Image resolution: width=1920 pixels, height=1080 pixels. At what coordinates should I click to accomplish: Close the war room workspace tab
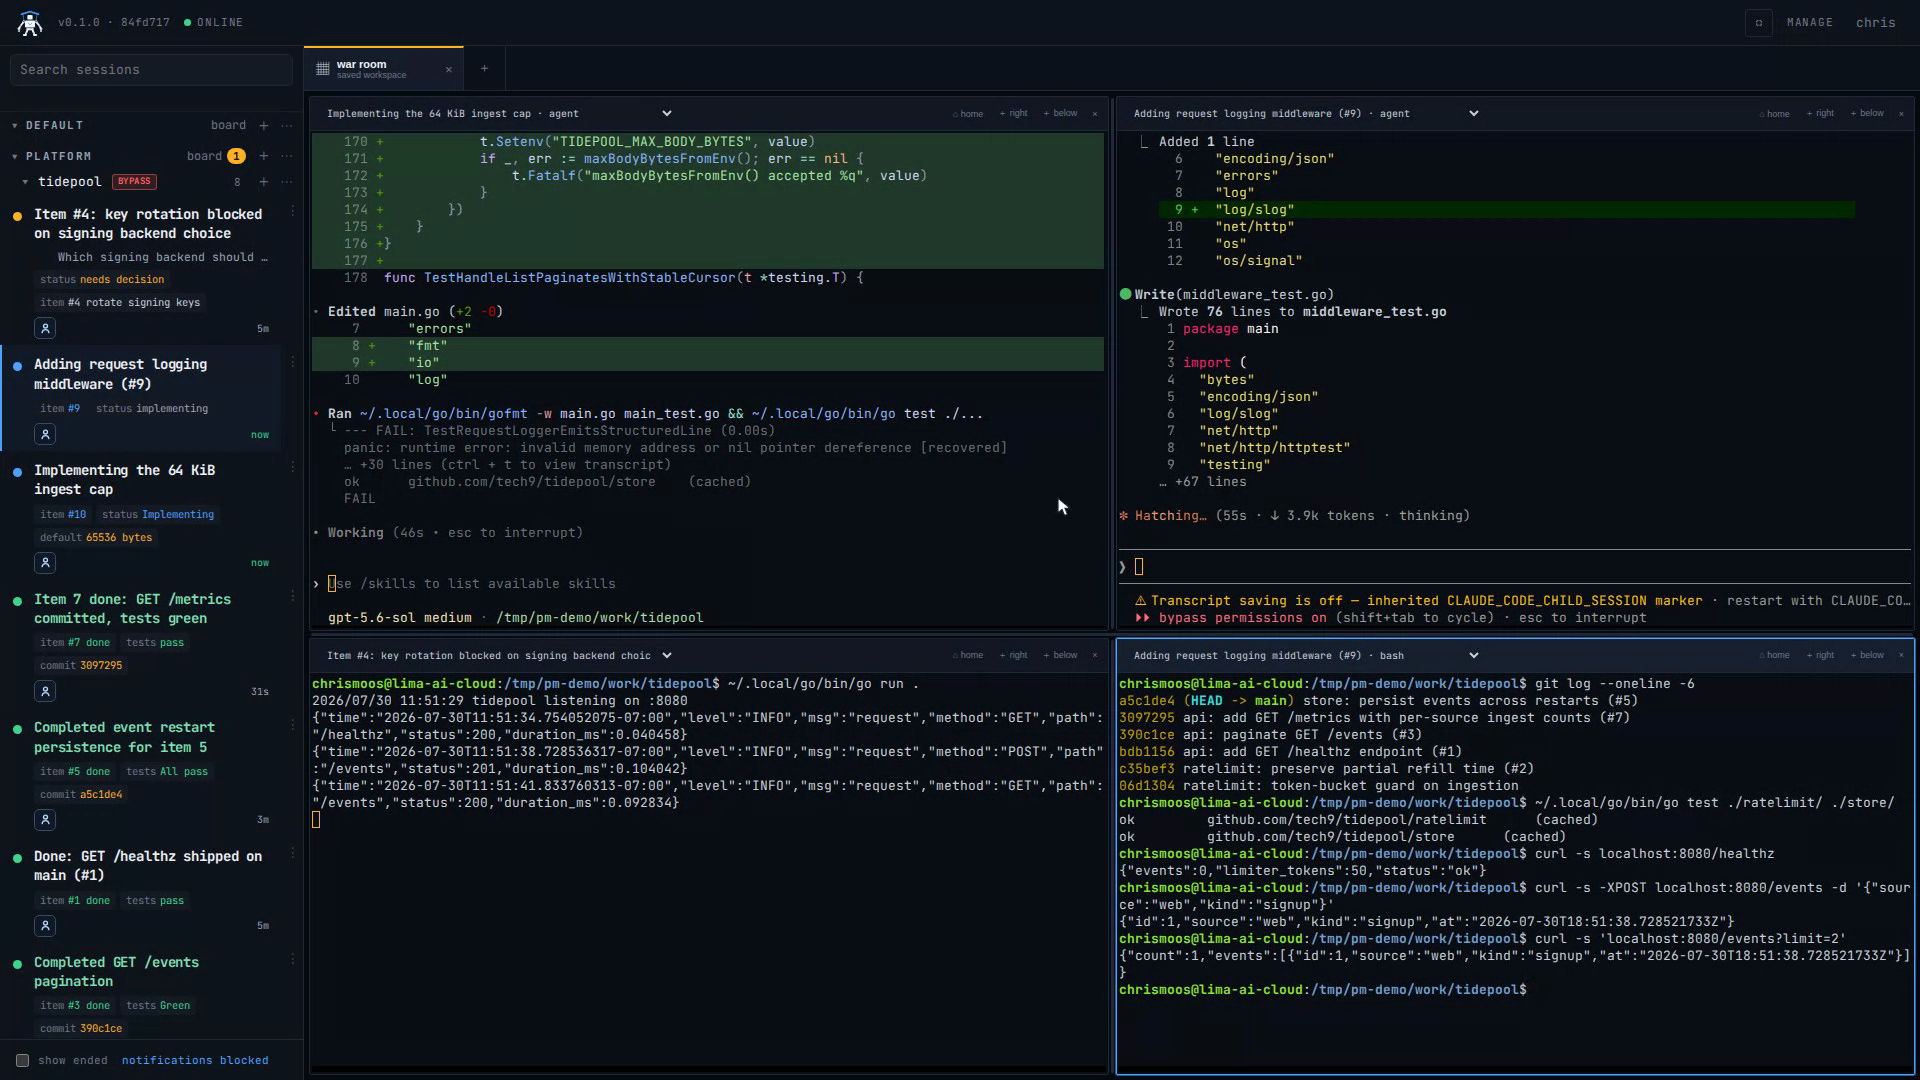pos(449,70)
